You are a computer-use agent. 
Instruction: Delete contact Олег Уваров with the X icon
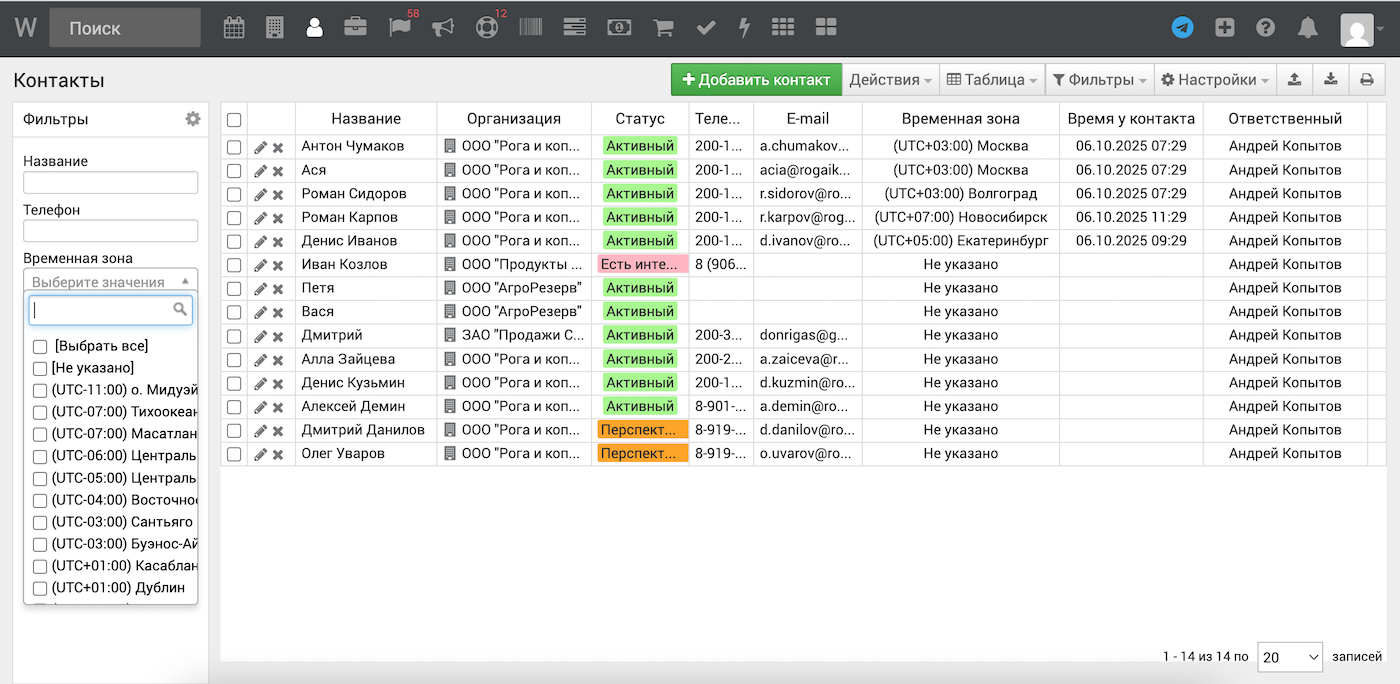(278, 455)
